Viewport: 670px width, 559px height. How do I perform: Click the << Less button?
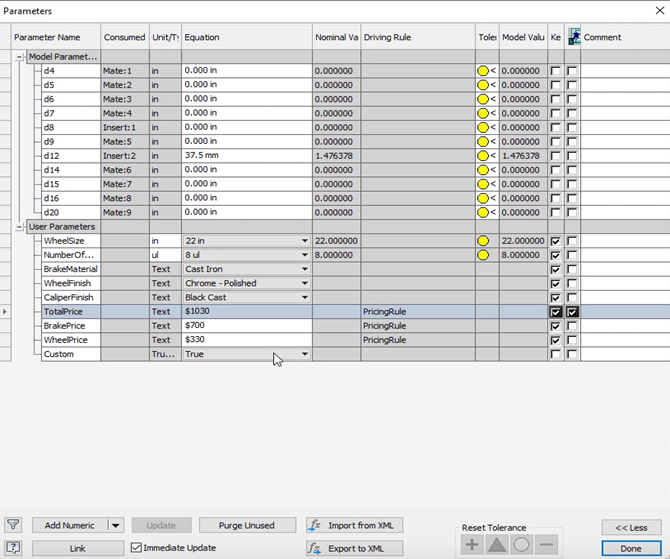[631, 527]
